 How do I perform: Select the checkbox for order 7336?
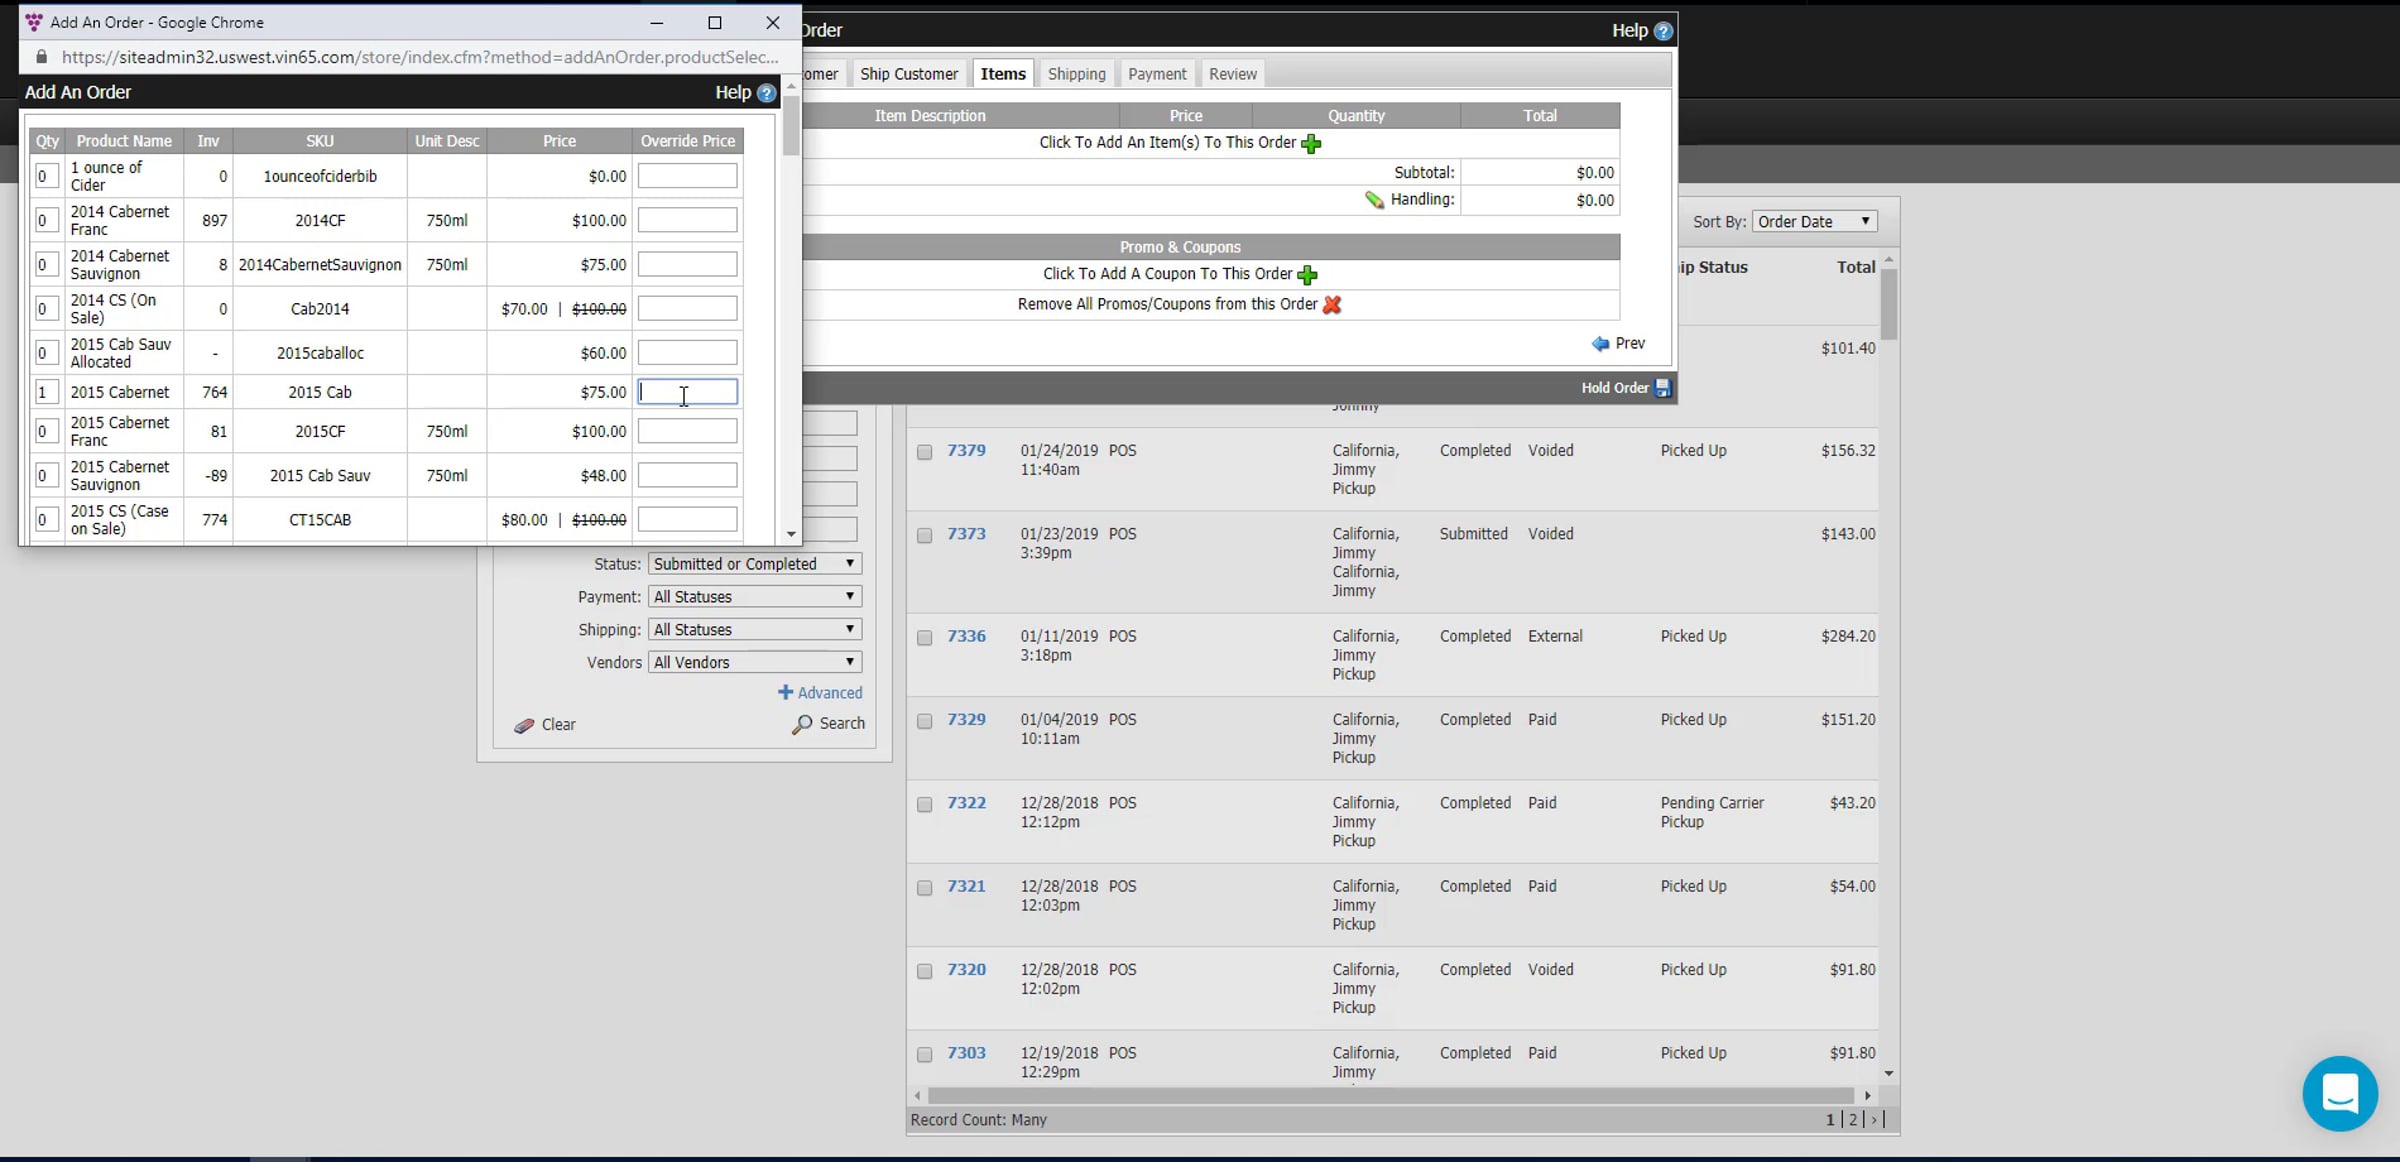925,638
